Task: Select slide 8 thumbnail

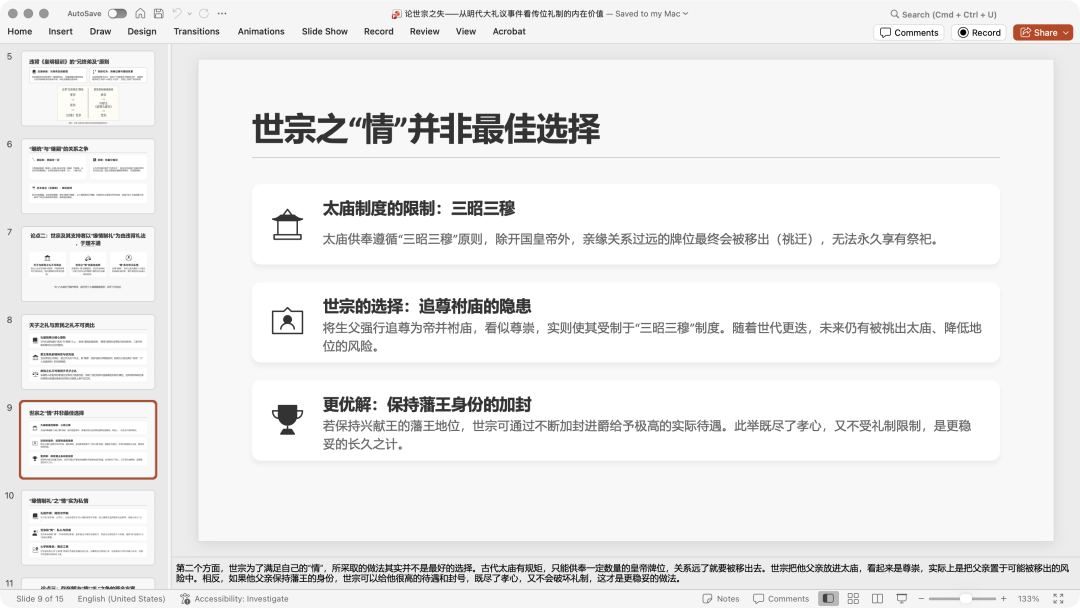Action: 88,352
